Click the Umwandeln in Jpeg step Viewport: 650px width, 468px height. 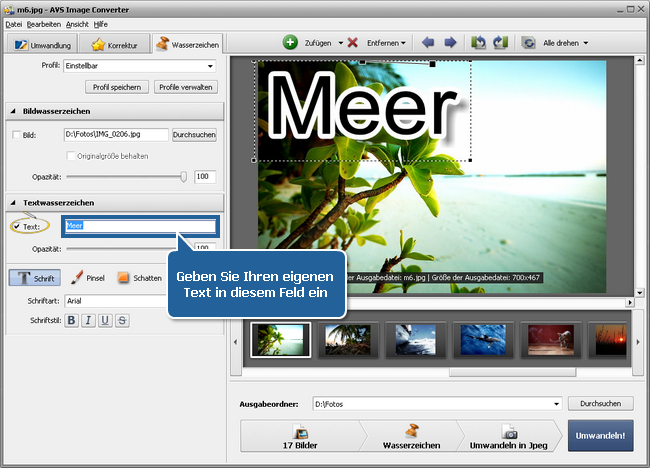(509, 436)
